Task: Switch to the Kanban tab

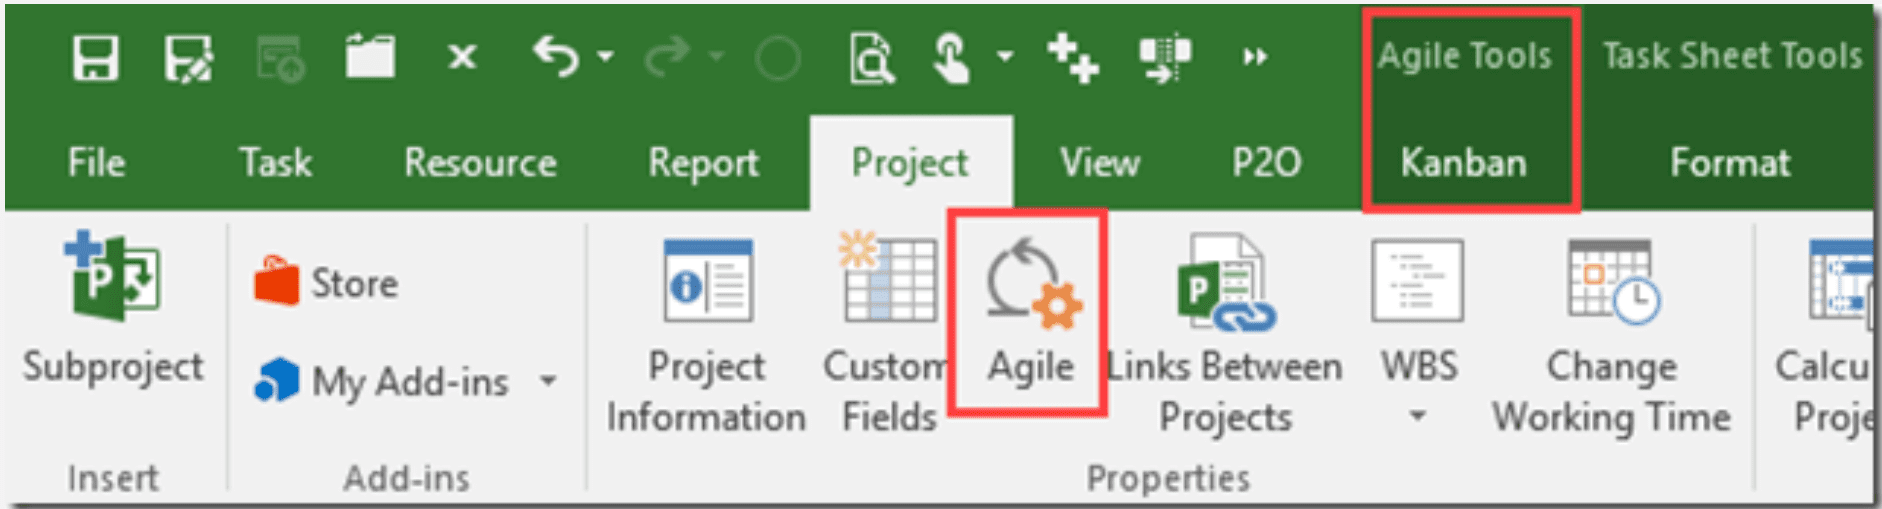Action: click(1463, 162)
